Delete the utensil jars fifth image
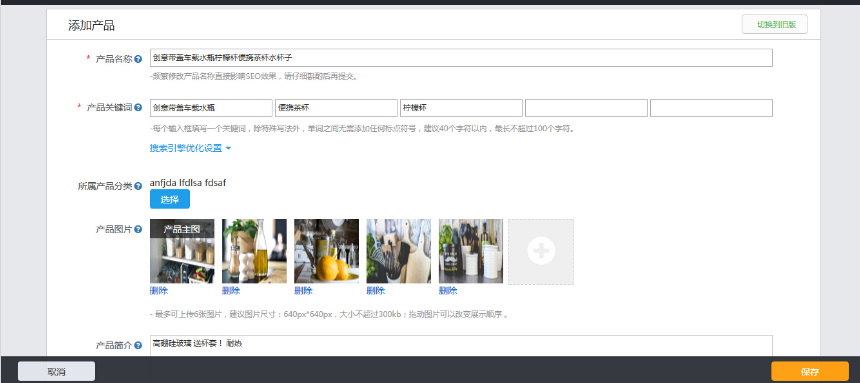The height and width of the screenshot is (383, 860). pos(448,291)
